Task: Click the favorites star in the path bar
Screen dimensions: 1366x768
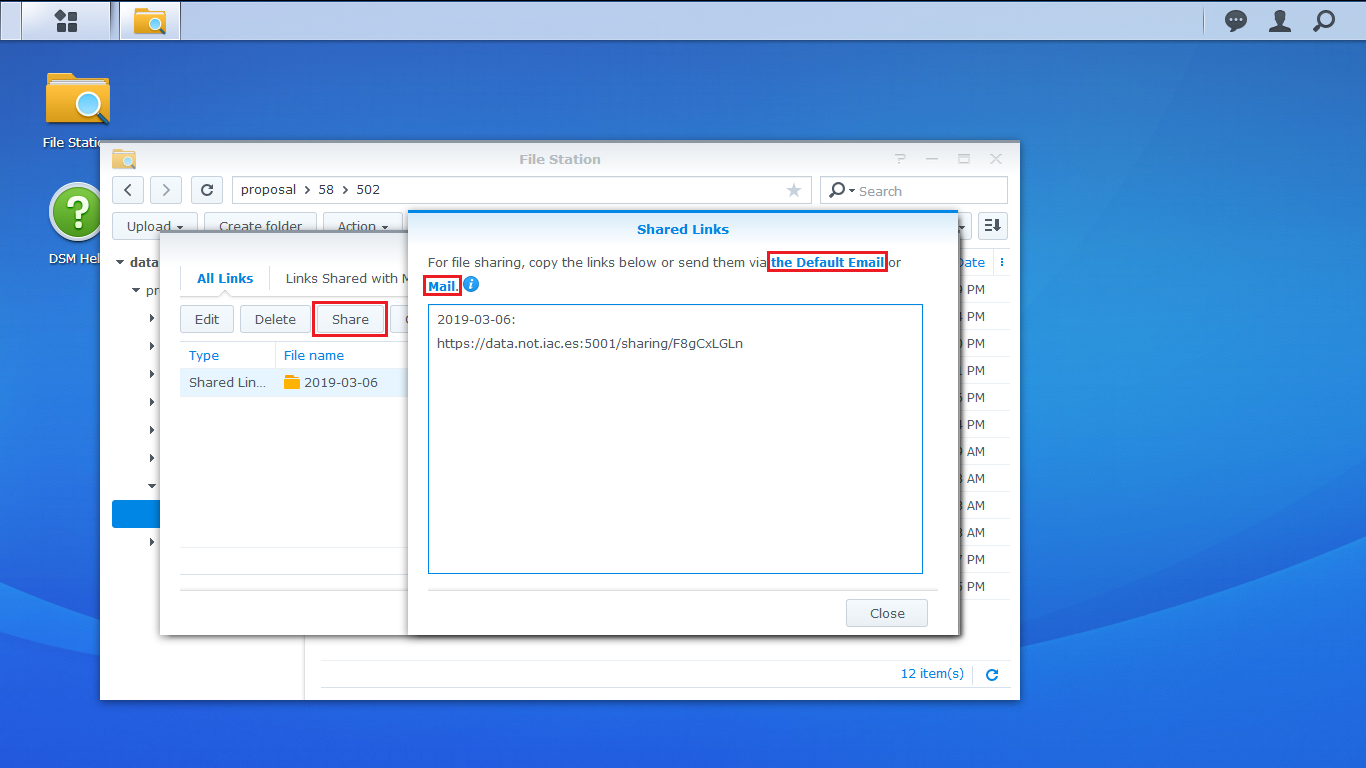Action: (x=794, y=190)
